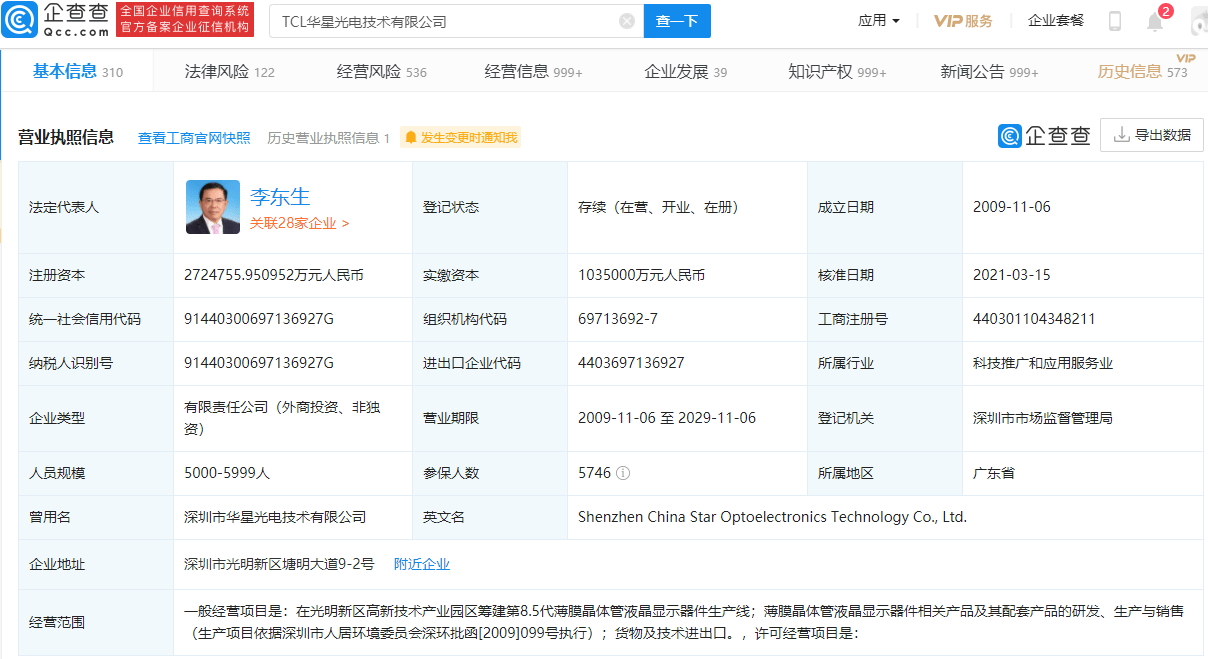Switch to the 基本信息 tab
This screenshot has width=1208, height=659.
pos(78,71)
